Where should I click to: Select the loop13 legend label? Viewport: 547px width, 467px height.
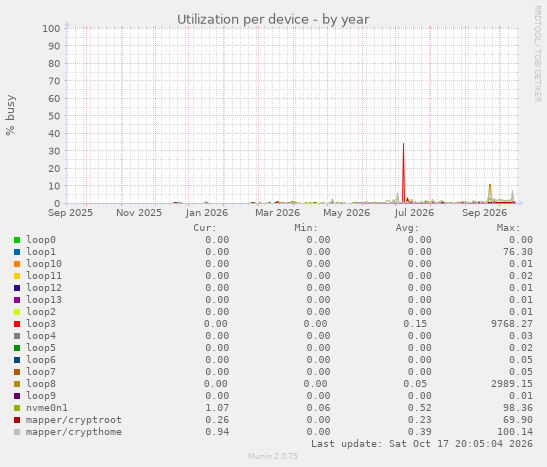pyautogui.click(x=44, y=300)
